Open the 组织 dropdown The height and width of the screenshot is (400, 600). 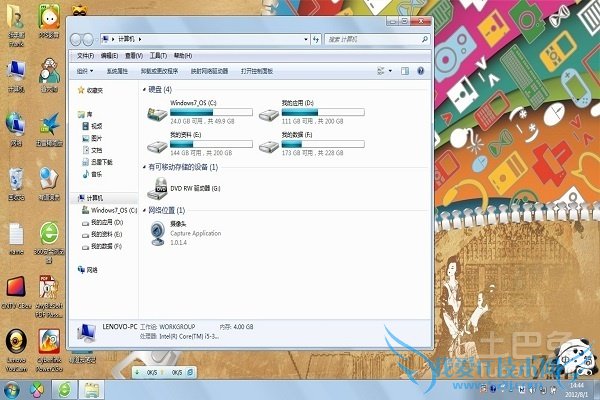coord(85,71)
